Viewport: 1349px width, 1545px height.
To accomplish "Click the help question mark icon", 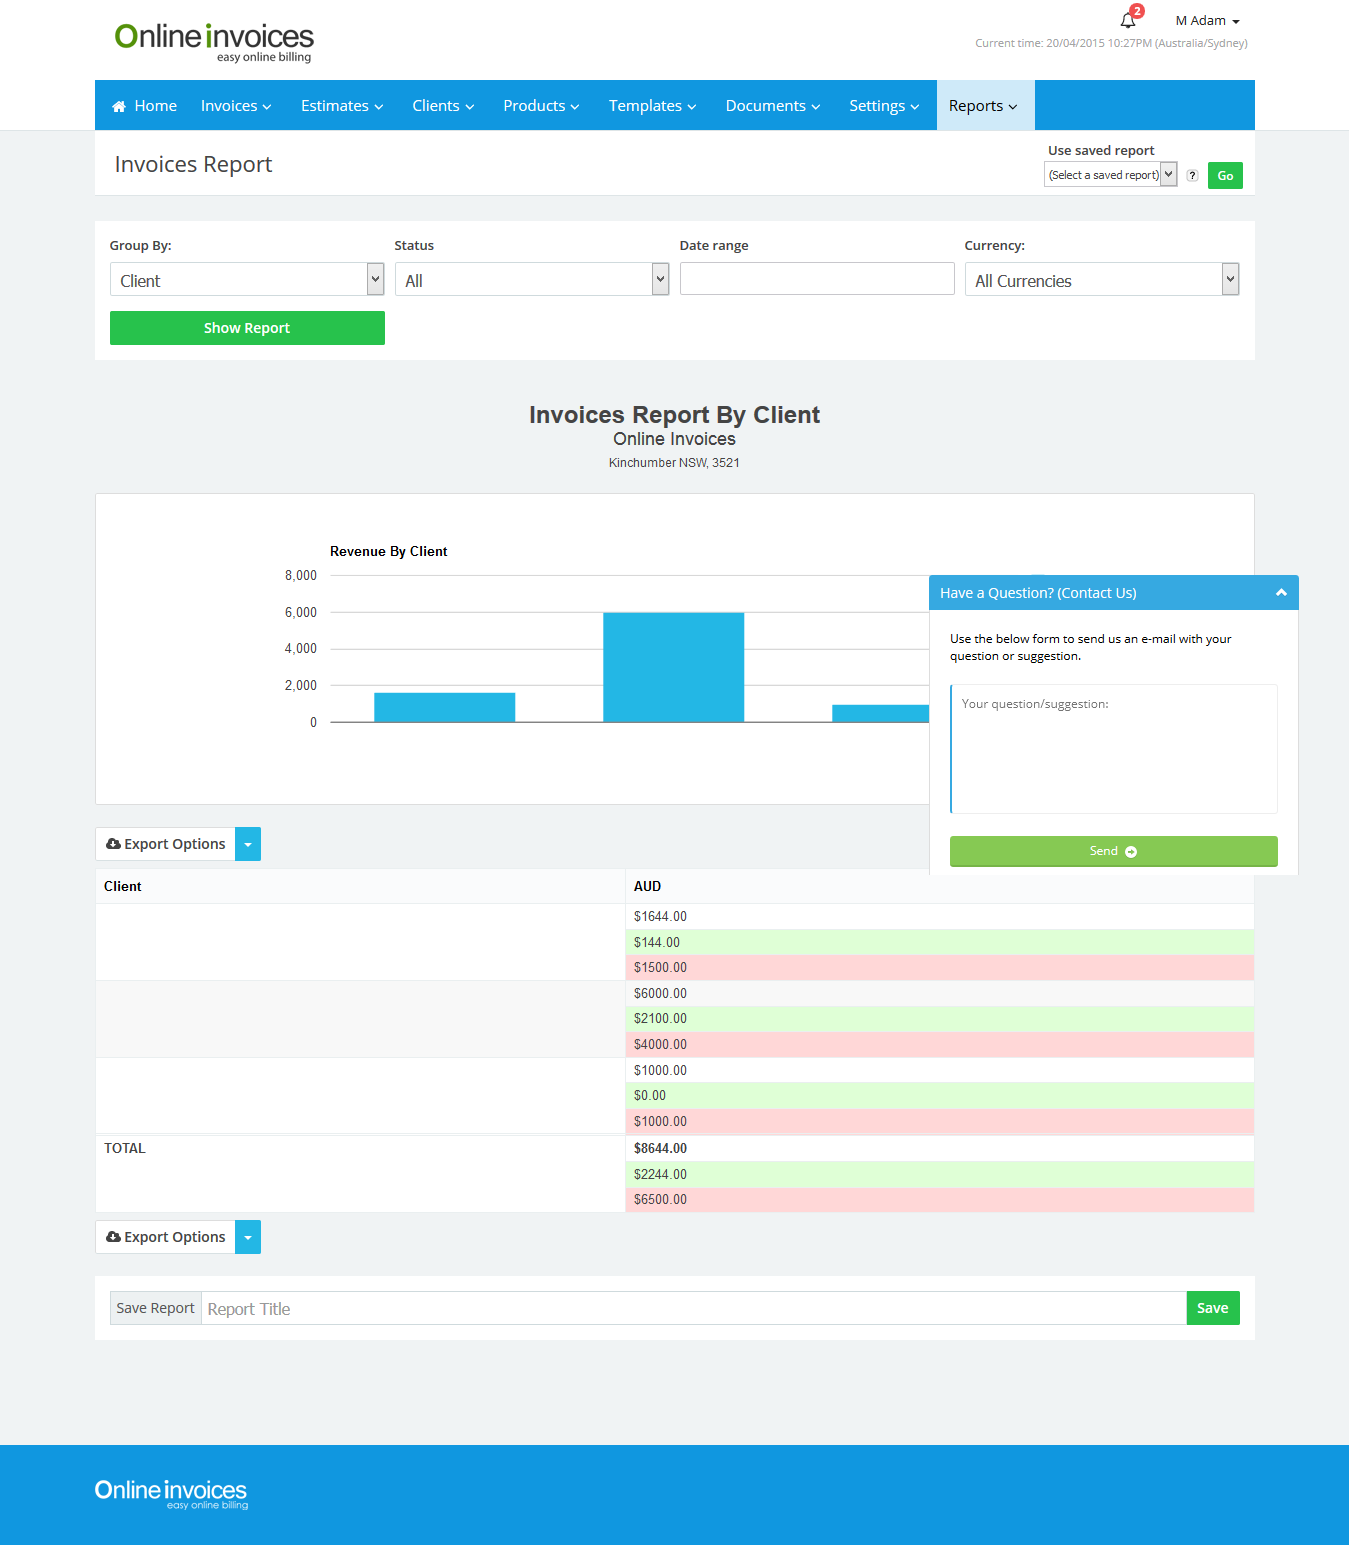I will (1192, 176).
